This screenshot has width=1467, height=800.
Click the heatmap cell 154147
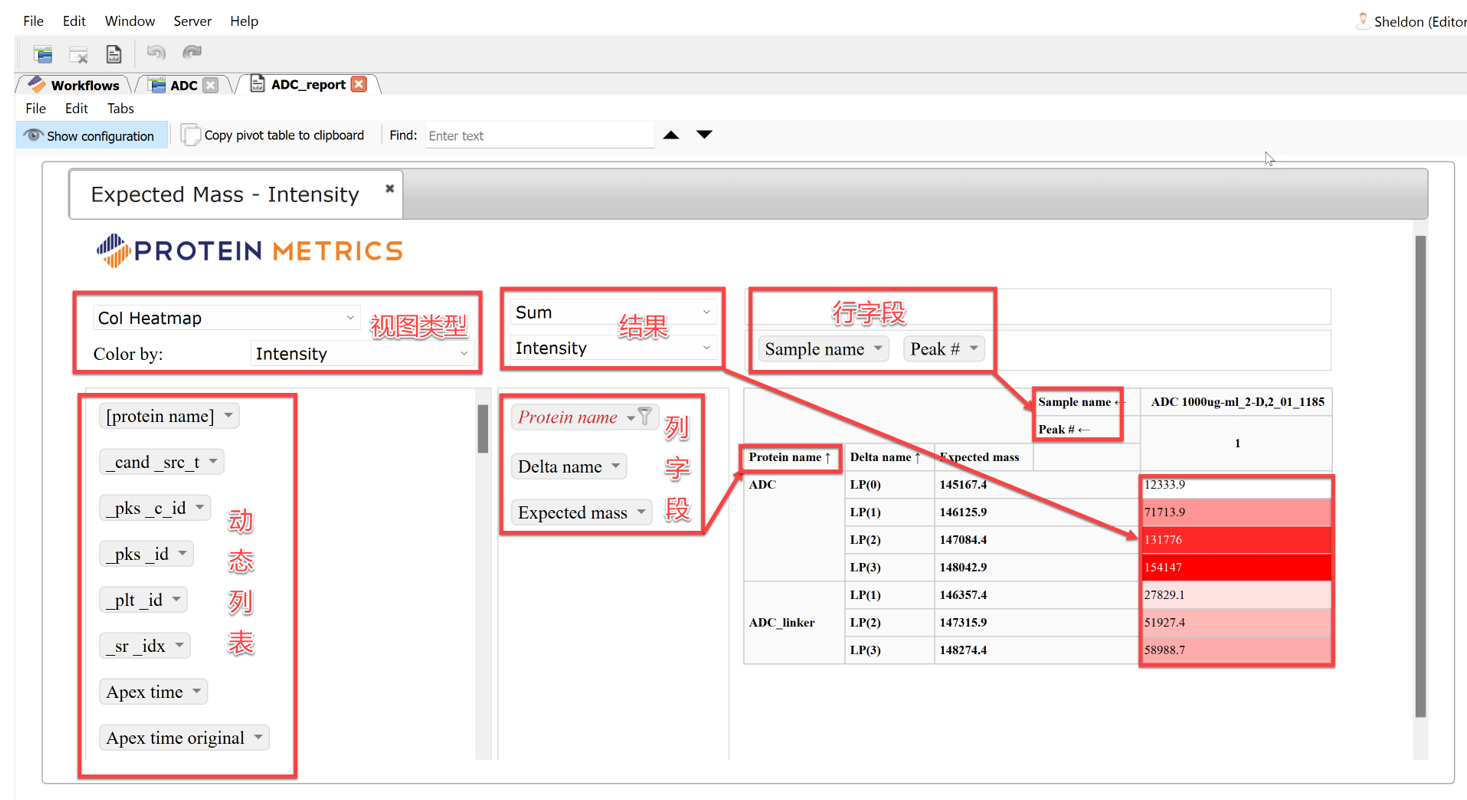1236,568
